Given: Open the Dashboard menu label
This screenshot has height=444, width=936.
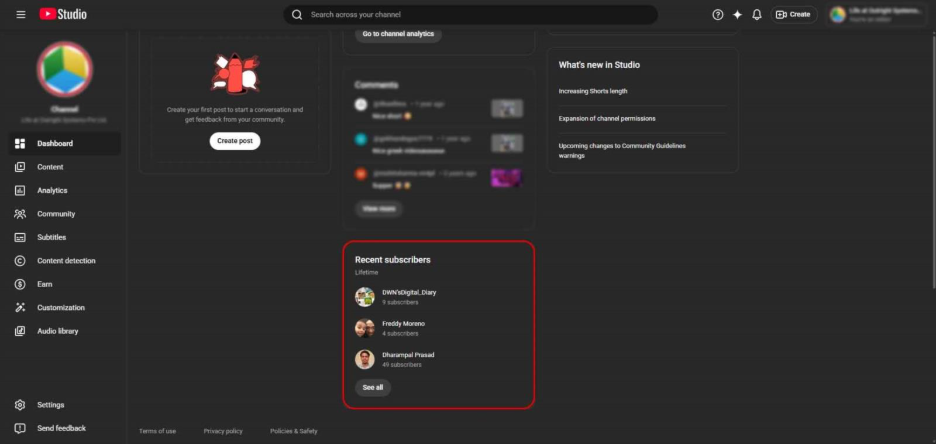Looking at the screenshot, I should click(55, 143).
